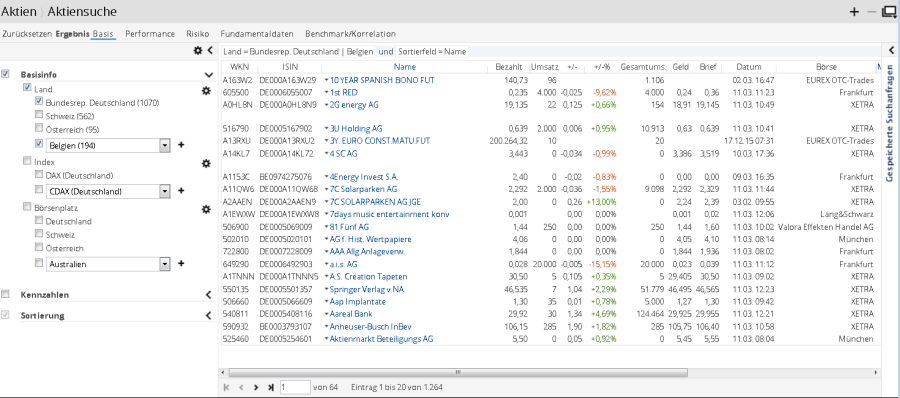Open the Aap Implantate link
Screen dimensions: 900x398
click(358, 302)
